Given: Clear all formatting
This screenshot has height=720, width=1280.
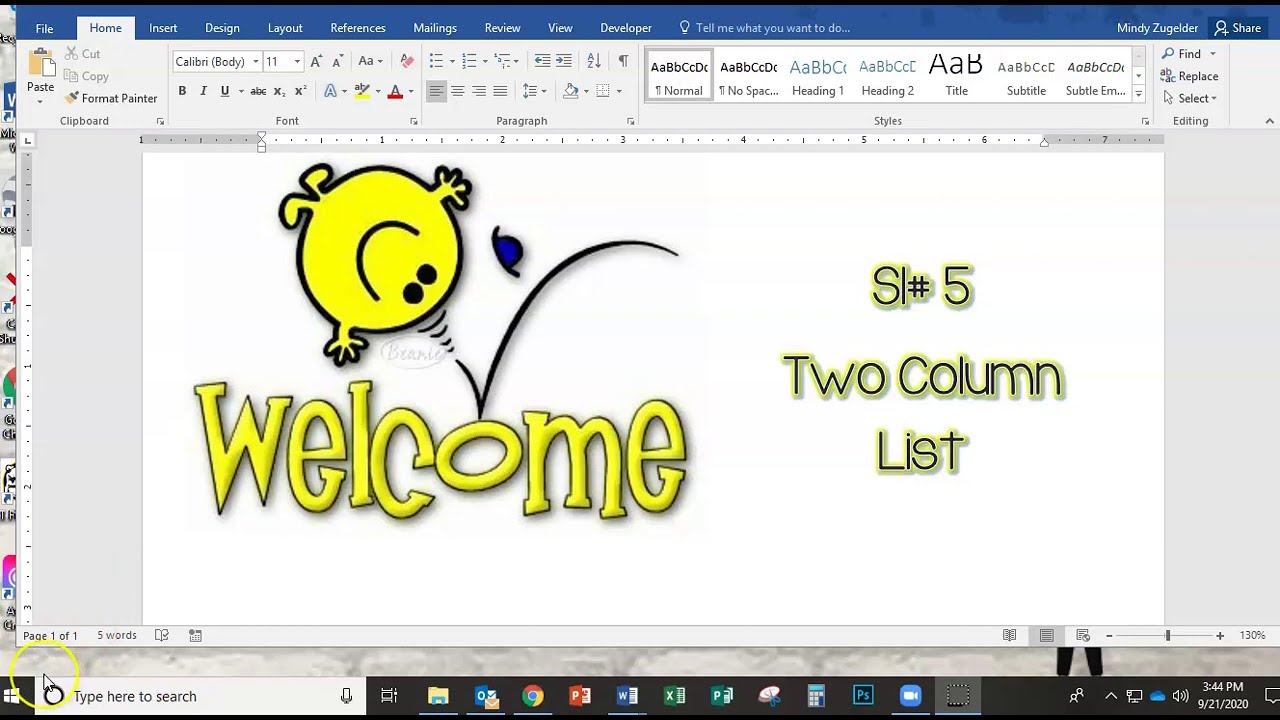Looking at the screenshot, I should [x=406, y=61].
